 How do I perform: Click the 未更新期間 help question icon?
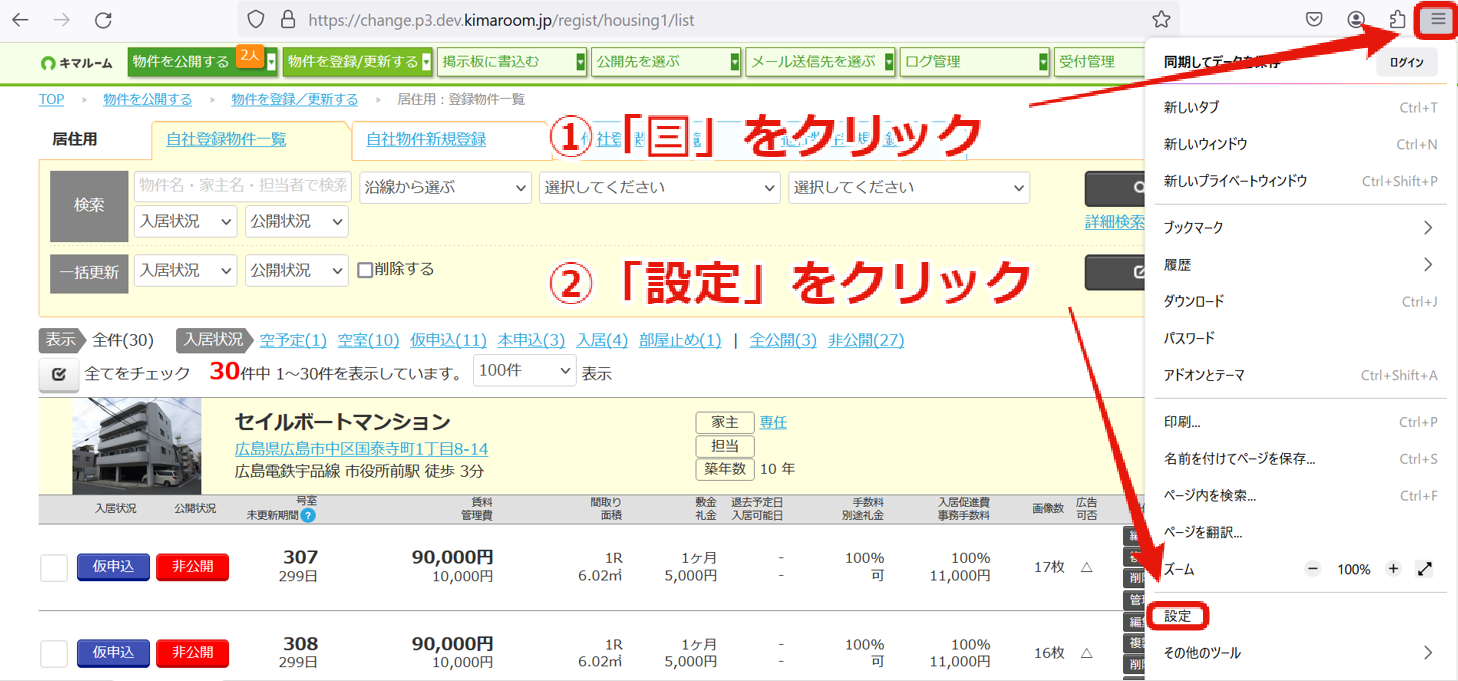tap(308, 516)
